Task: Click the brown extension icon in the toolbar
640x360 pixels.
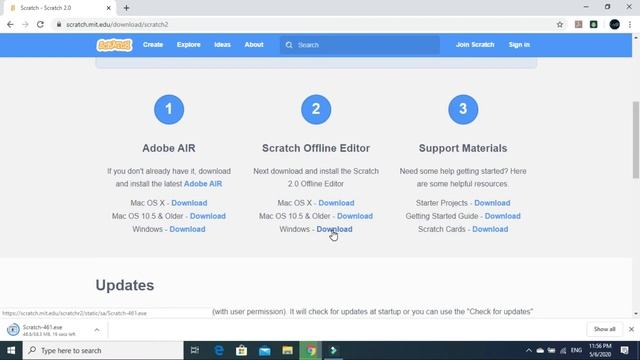Action: pos(578,24)
